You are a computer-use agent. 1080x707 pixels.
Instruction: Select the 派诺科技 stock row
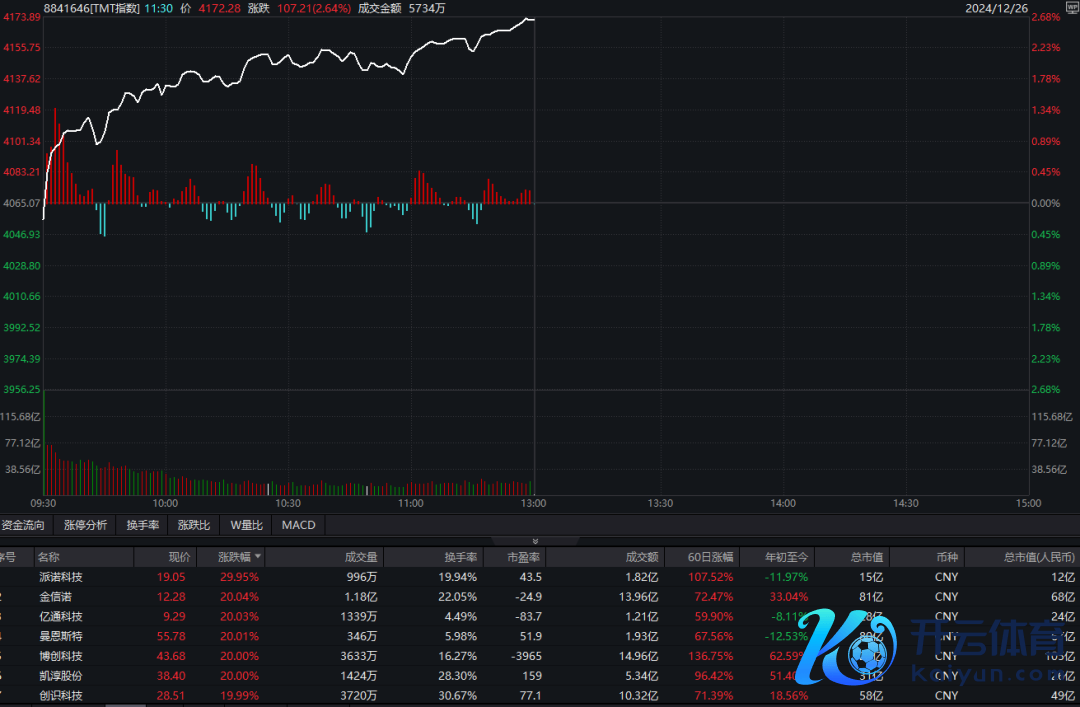pos(61,577)
